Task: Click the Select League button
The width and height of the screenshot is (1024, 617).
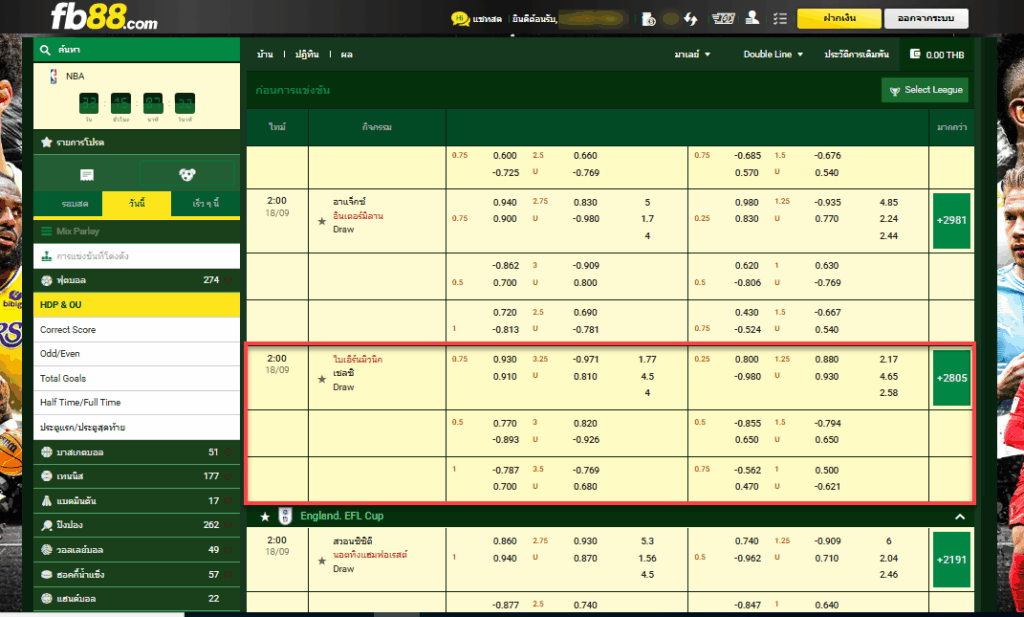Action: 925,90
